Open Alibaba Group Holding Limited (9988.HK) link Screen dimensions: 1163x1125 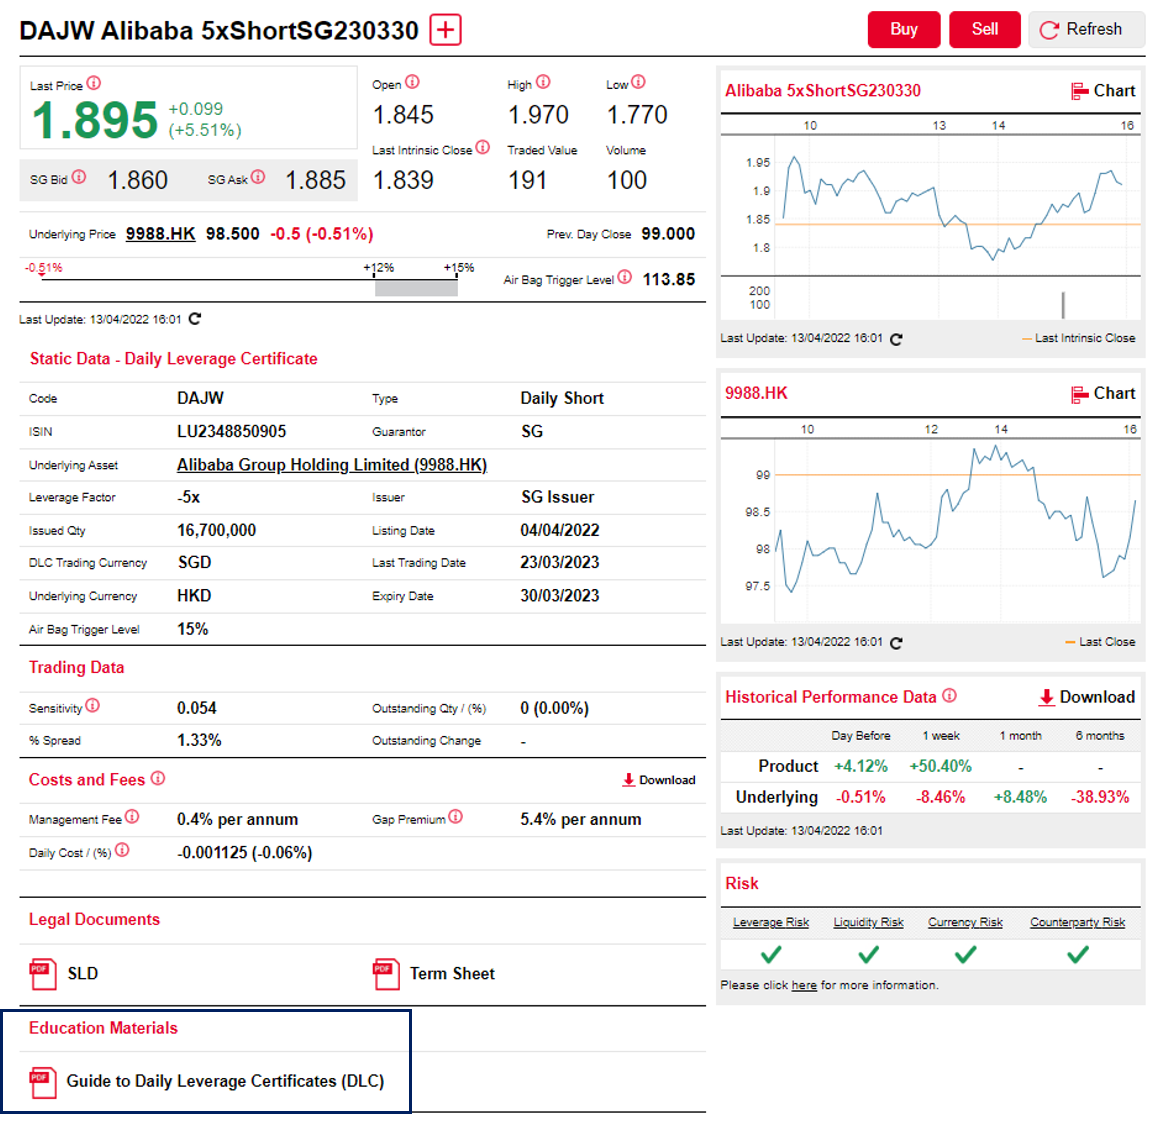coord(332,465)
